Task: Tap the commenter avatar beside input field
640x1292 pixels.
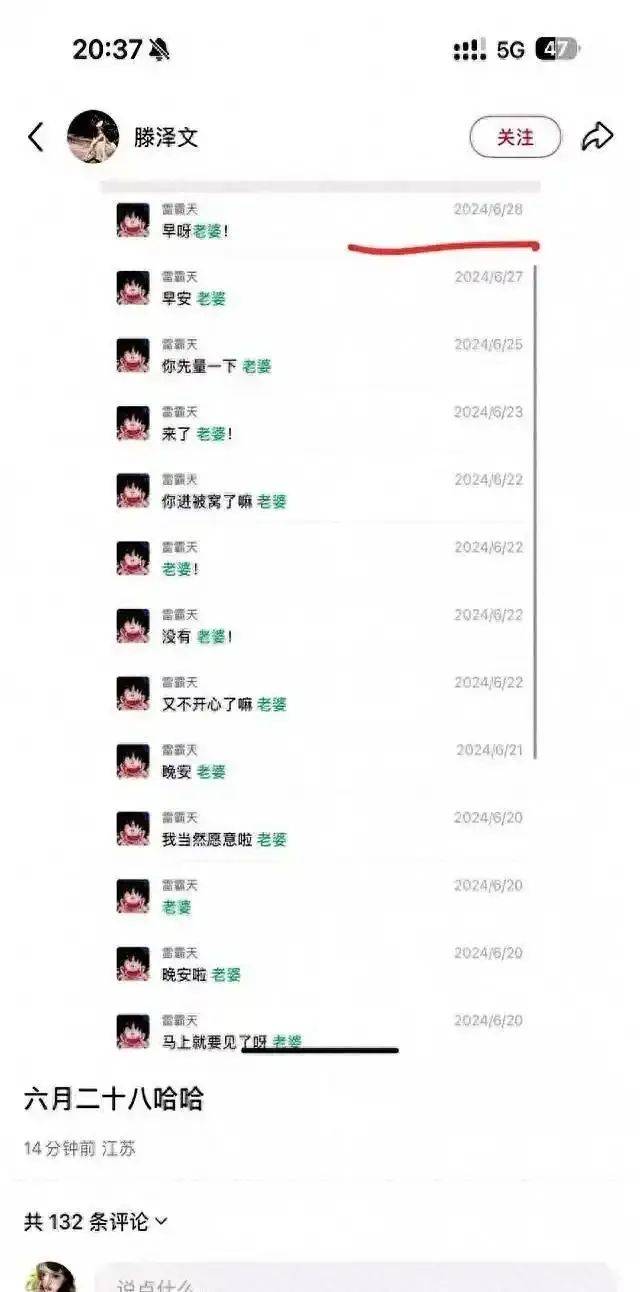Action: pyautogui.click(x=50, y=1278)
